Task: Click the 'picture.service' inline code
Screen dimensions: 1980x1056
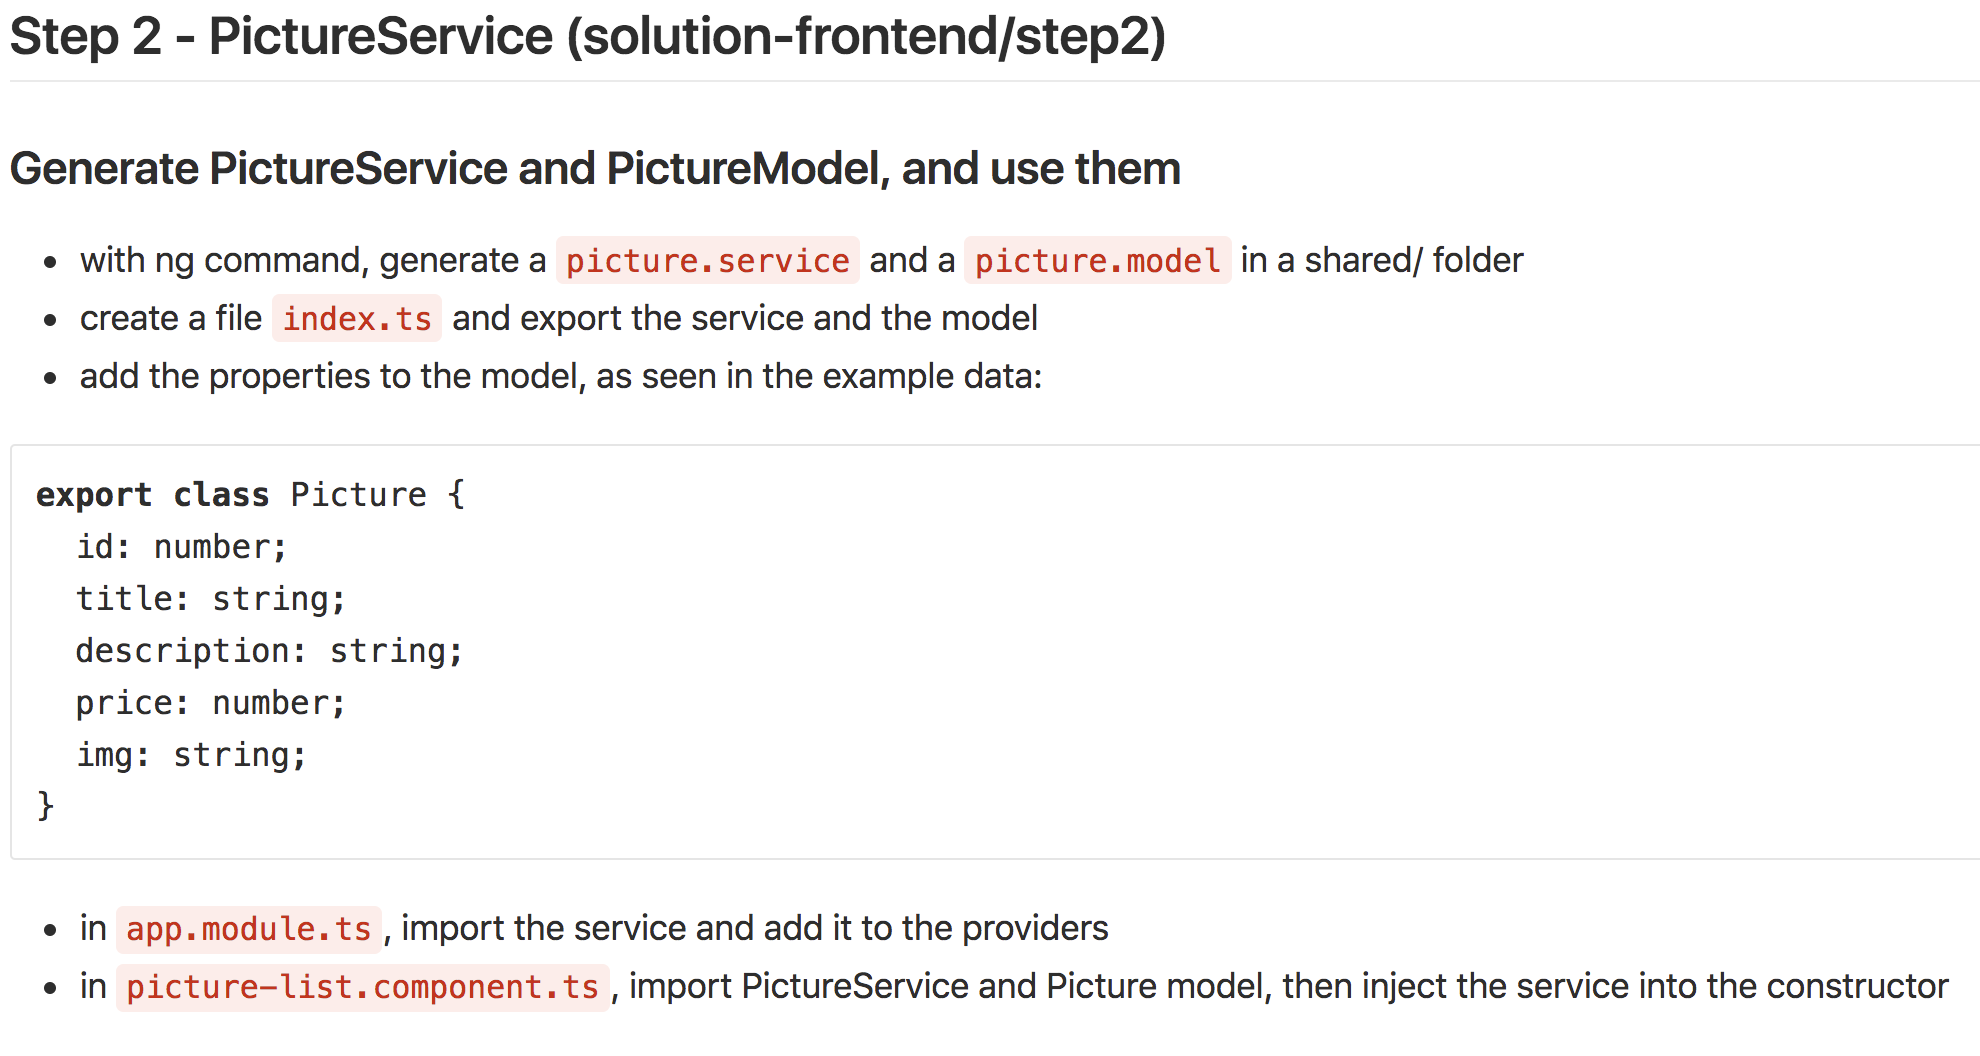Action: click(707, 261)
